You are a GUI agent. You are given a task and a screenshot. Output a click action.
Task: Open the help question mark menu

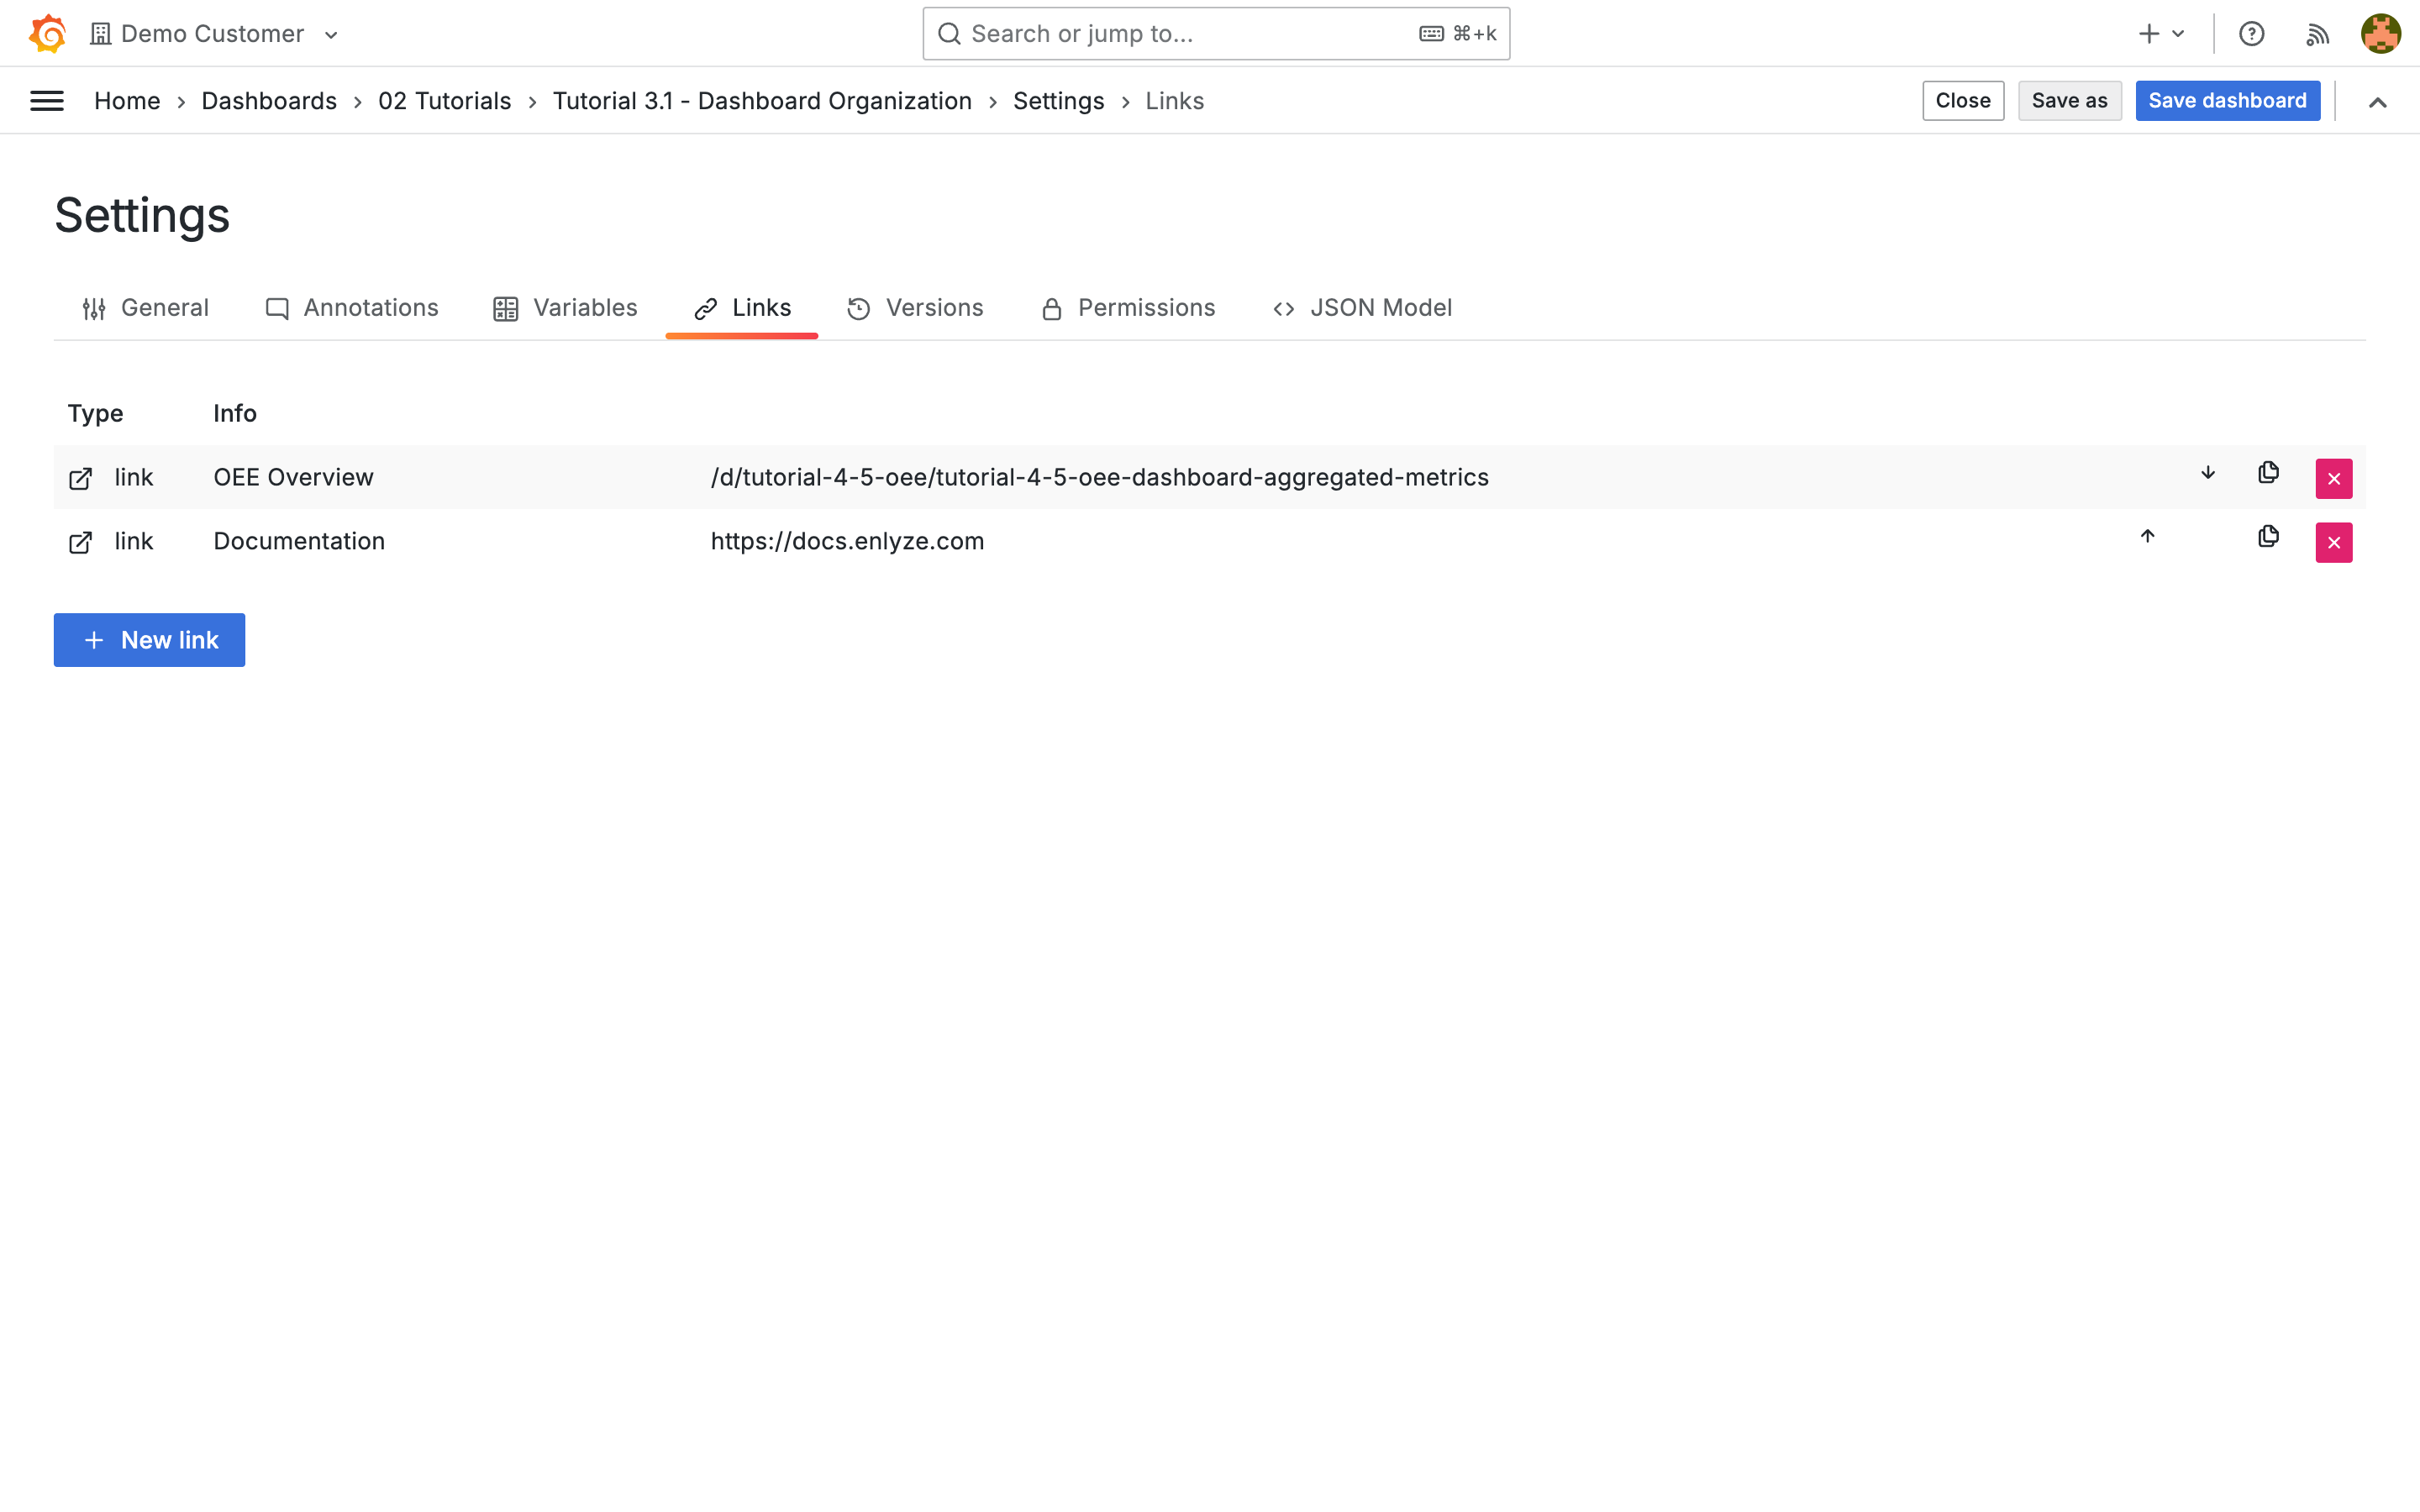tap(2251, 34)
